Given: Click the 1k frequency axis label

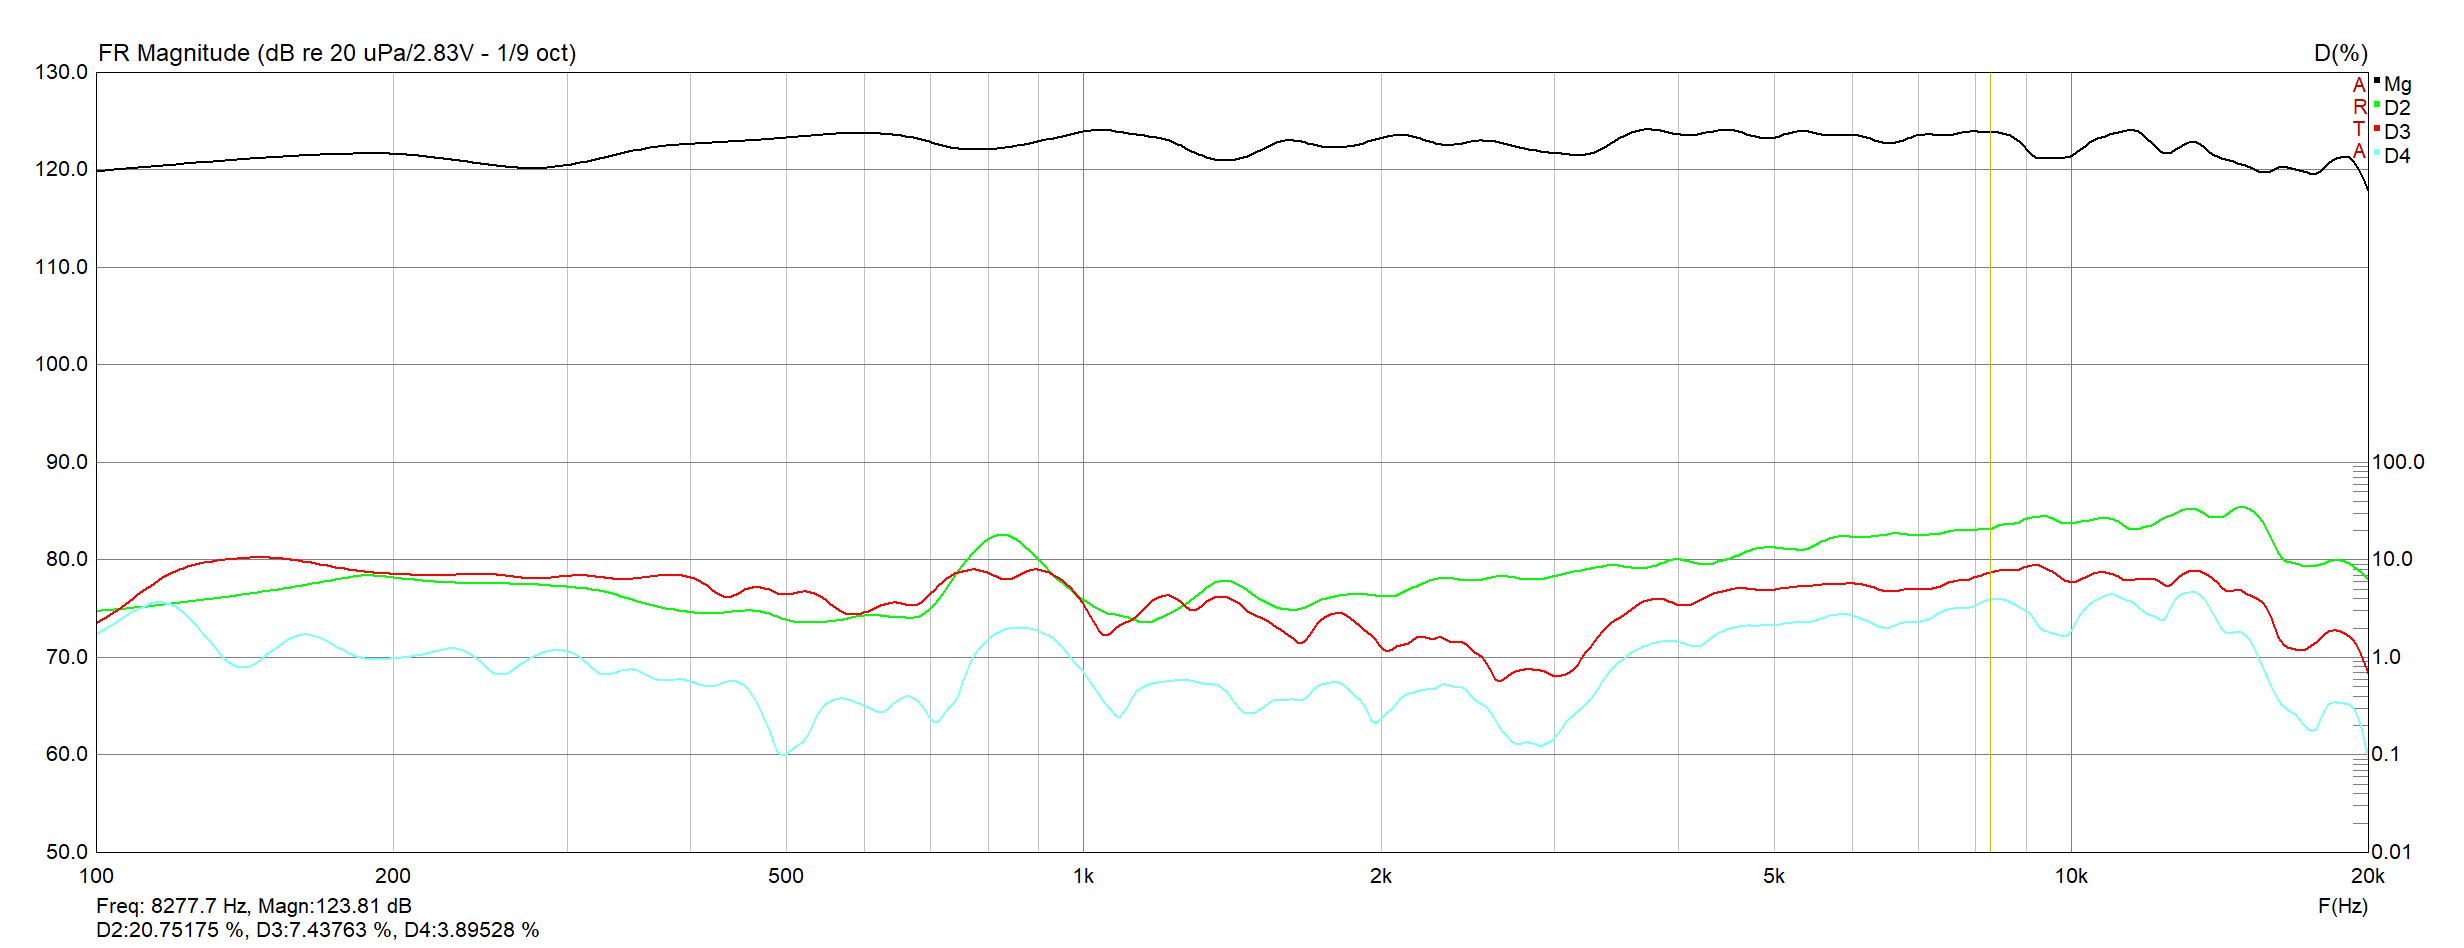Looking at the screenshot, I should (1083, 877).
